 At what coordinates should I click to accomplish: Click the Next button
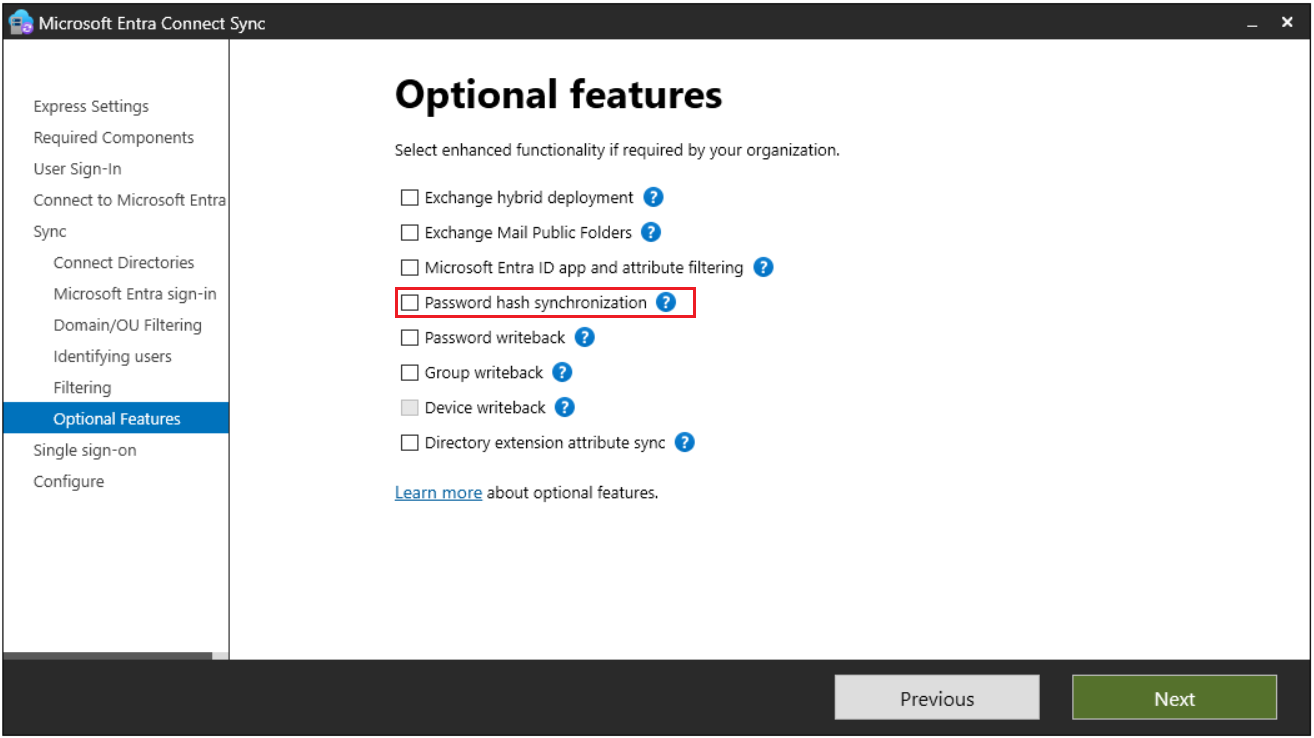(x=1174, y=697)
